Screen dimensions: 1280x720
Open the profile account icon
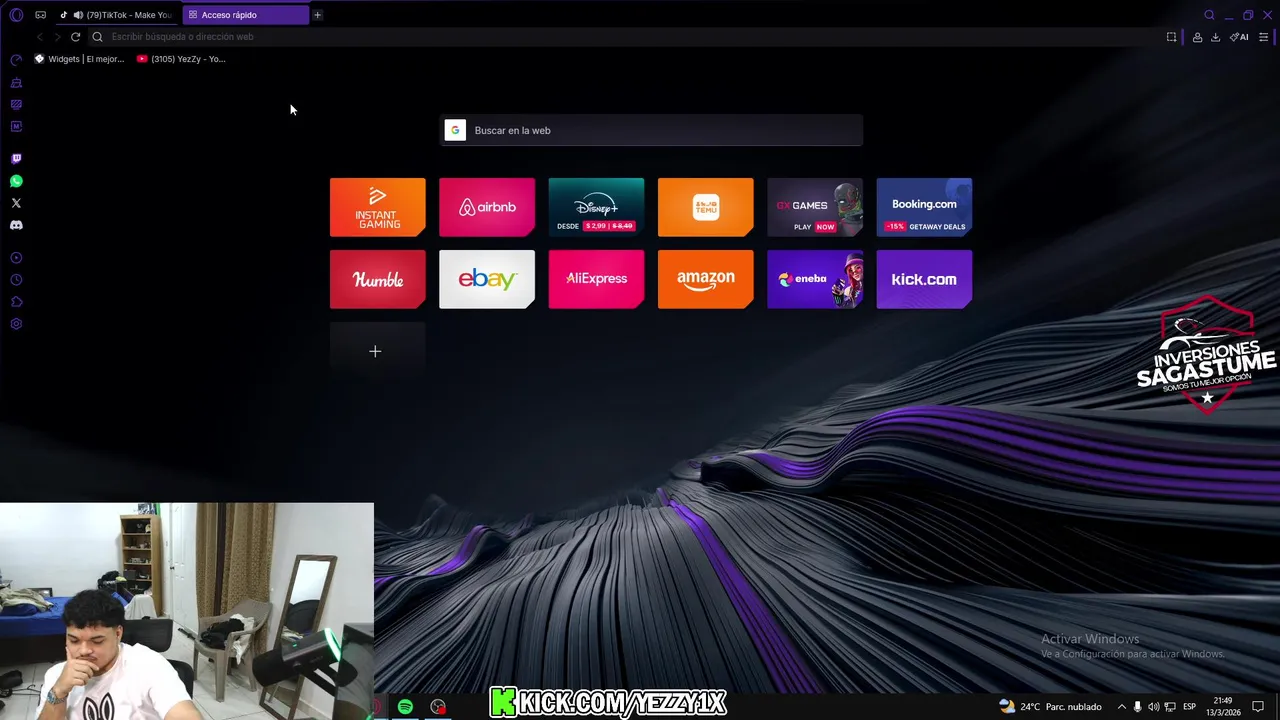point(1197,37)
